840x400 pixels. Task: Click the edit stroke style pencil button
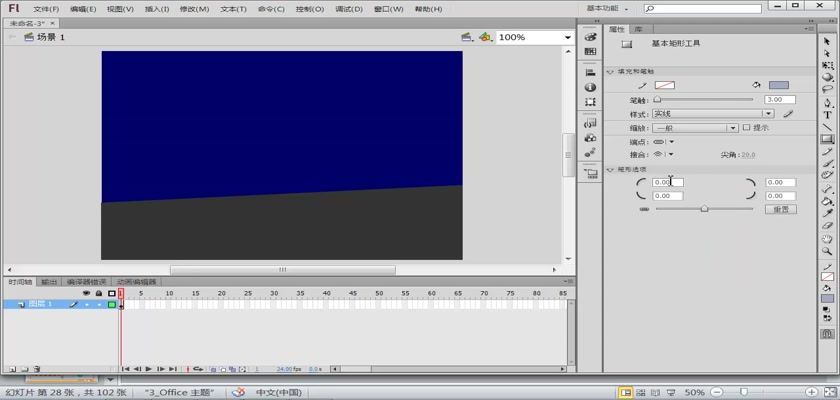(x=788, y=114)
